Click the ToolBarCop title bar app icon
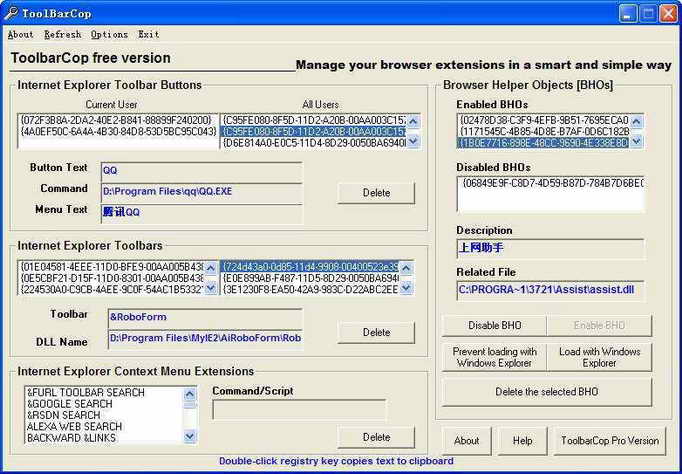Viewport: 682px width, 474px height. click(x=11, y=12)
